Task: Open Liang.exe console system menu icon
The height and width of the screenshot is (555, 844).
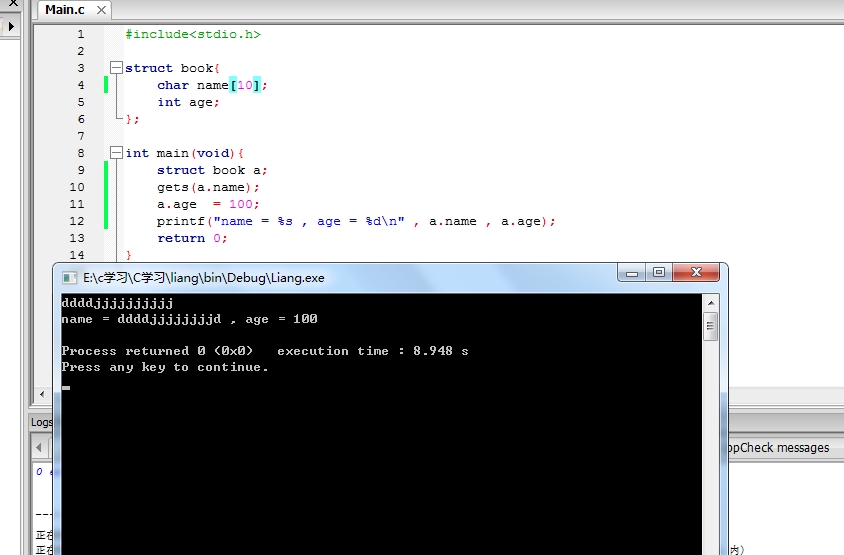Action: [69, 278]
